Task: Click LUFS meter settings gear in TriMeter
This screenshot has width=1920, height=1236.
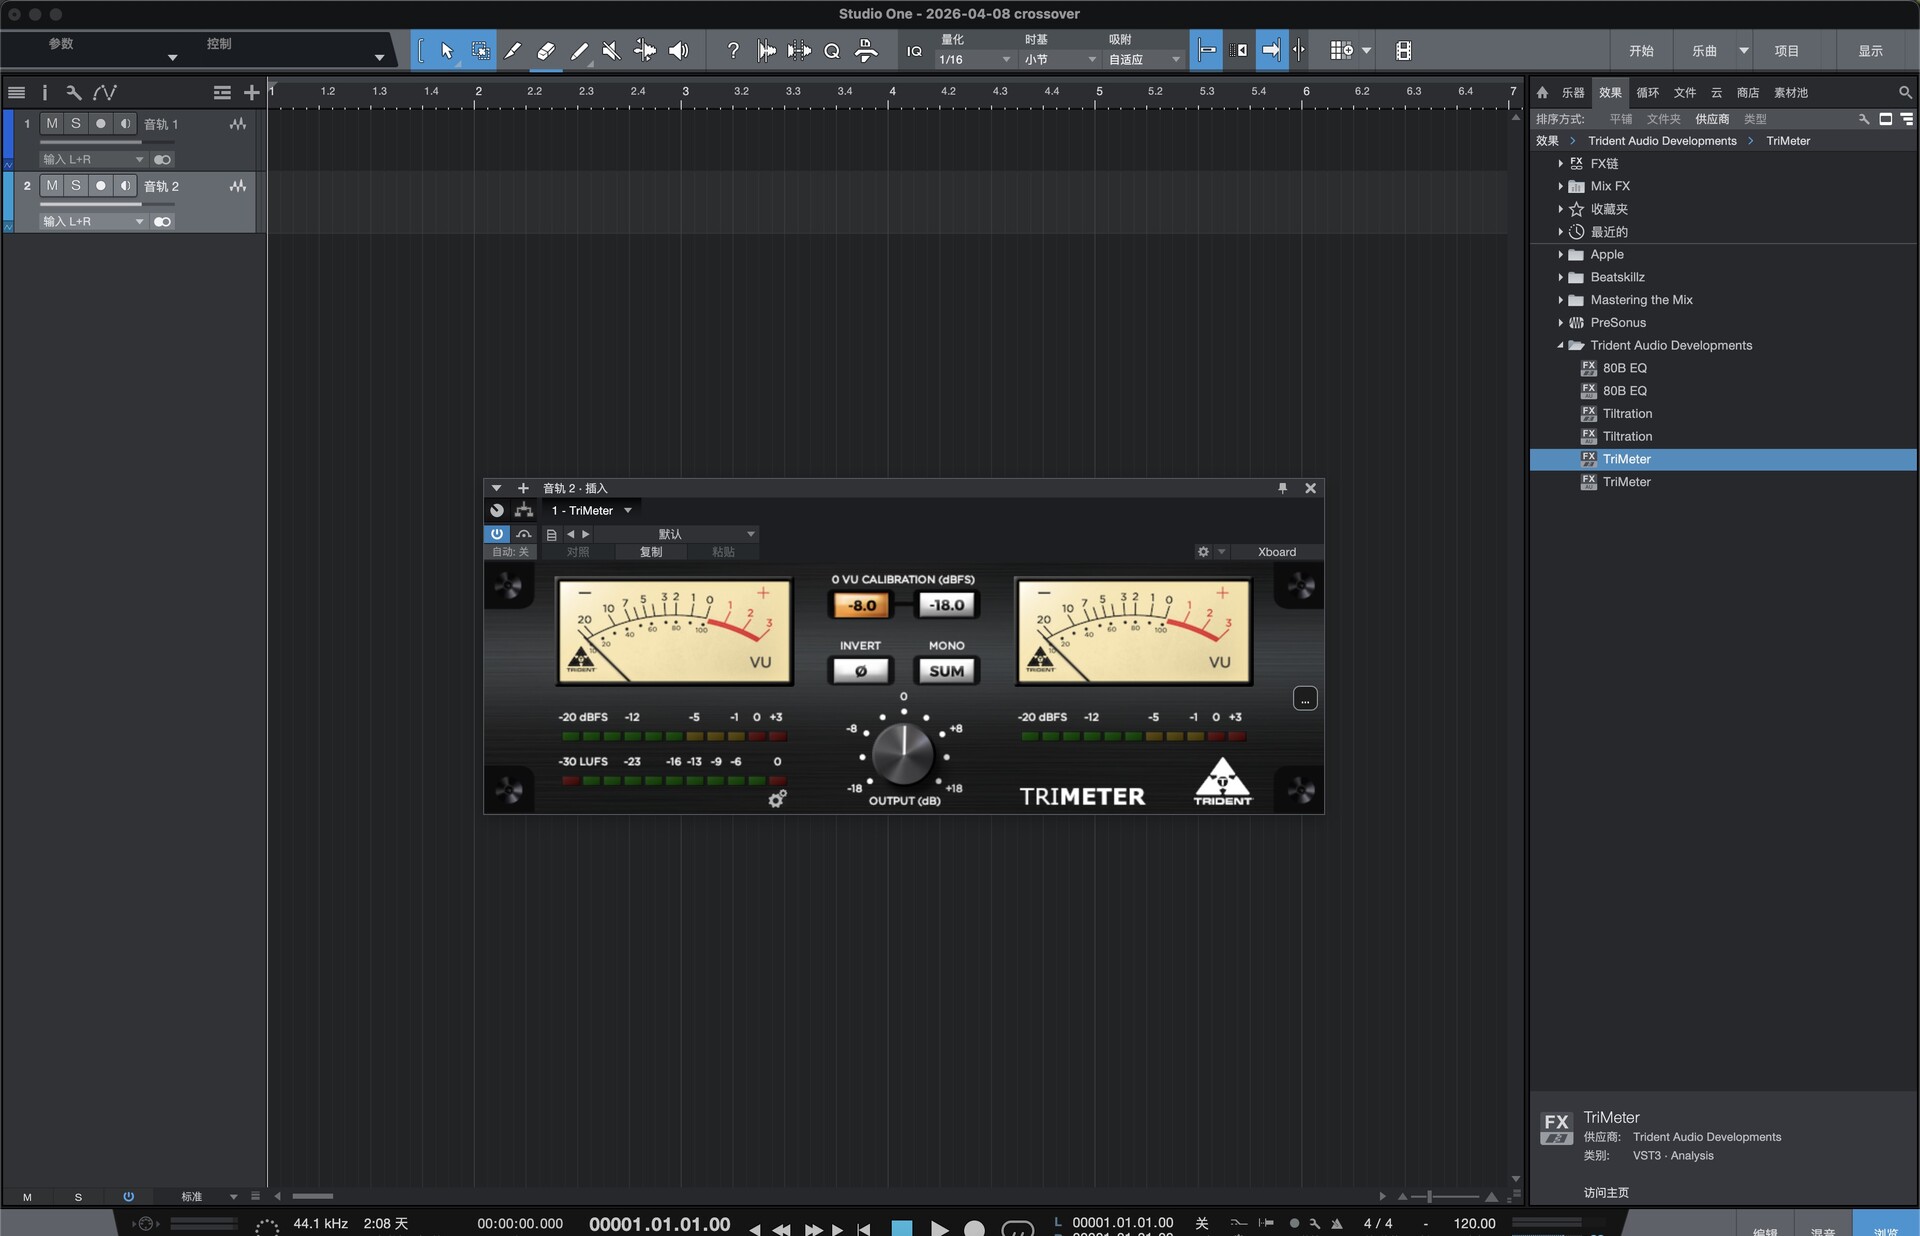Action: (776, 799)
